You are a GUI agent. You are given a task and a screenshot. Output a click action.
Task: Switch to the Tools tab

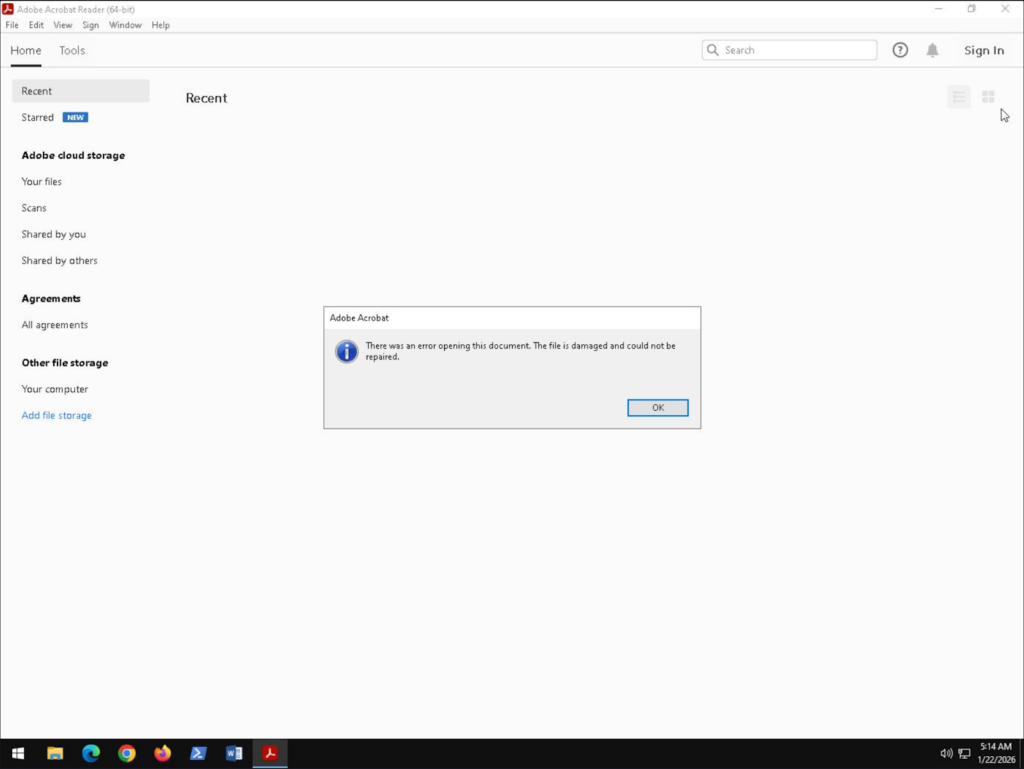72,50
